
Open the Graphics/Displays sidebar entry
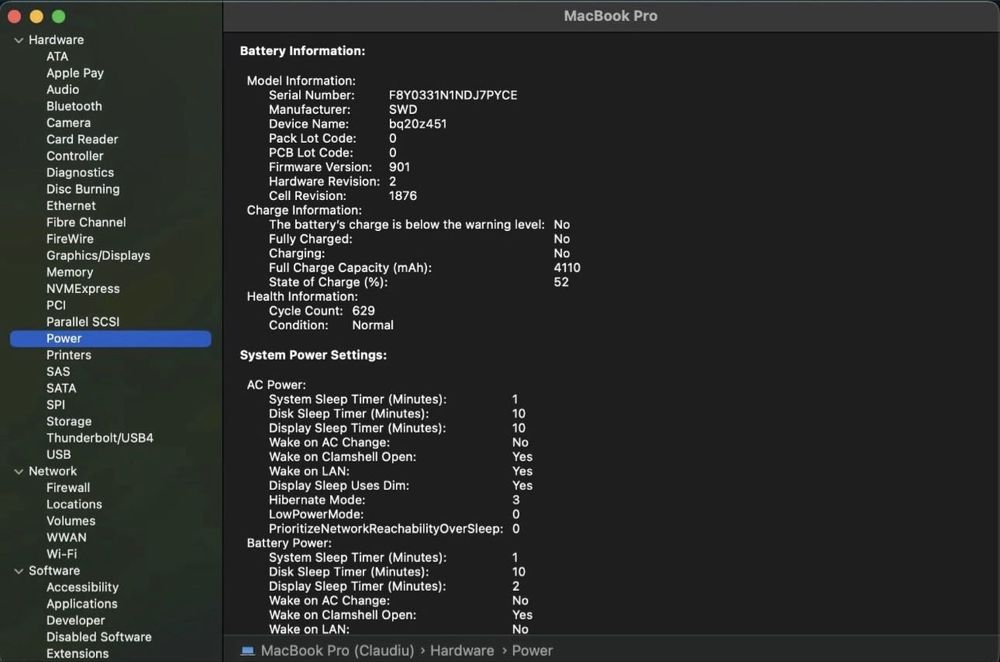[98, 255]
